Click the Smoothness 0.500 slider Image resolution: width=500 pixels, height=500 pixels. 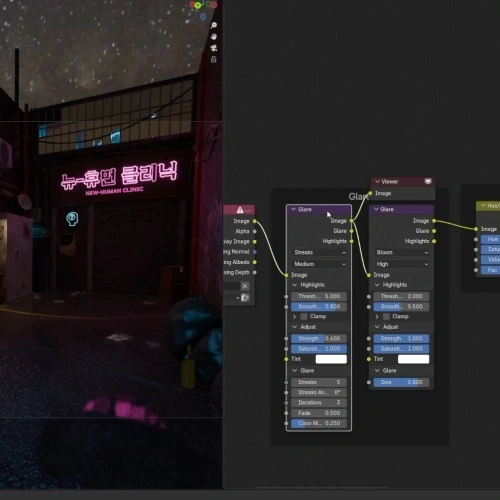coord(401,307)
